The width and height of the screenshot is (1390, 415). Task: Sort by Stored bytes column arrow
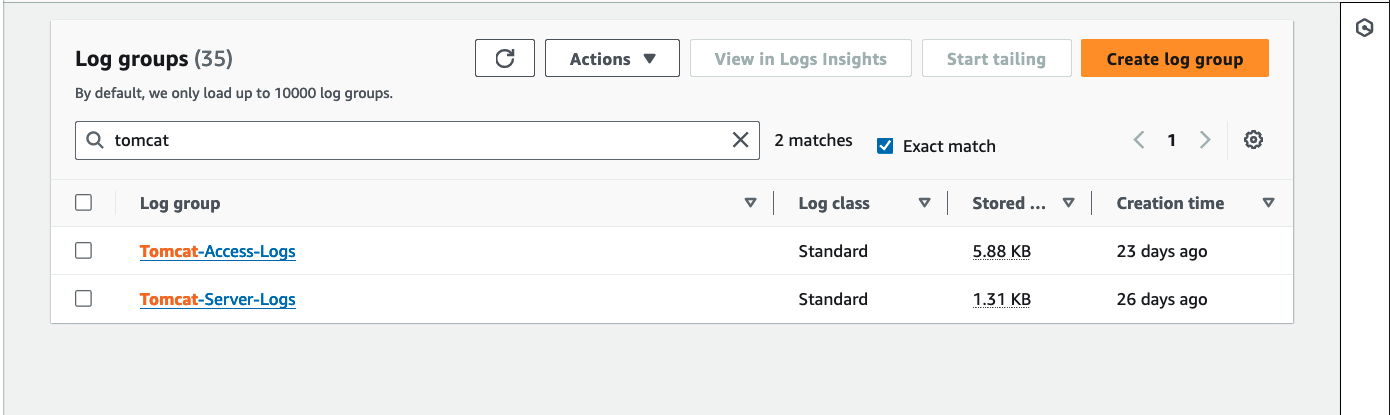[1068, 203]
